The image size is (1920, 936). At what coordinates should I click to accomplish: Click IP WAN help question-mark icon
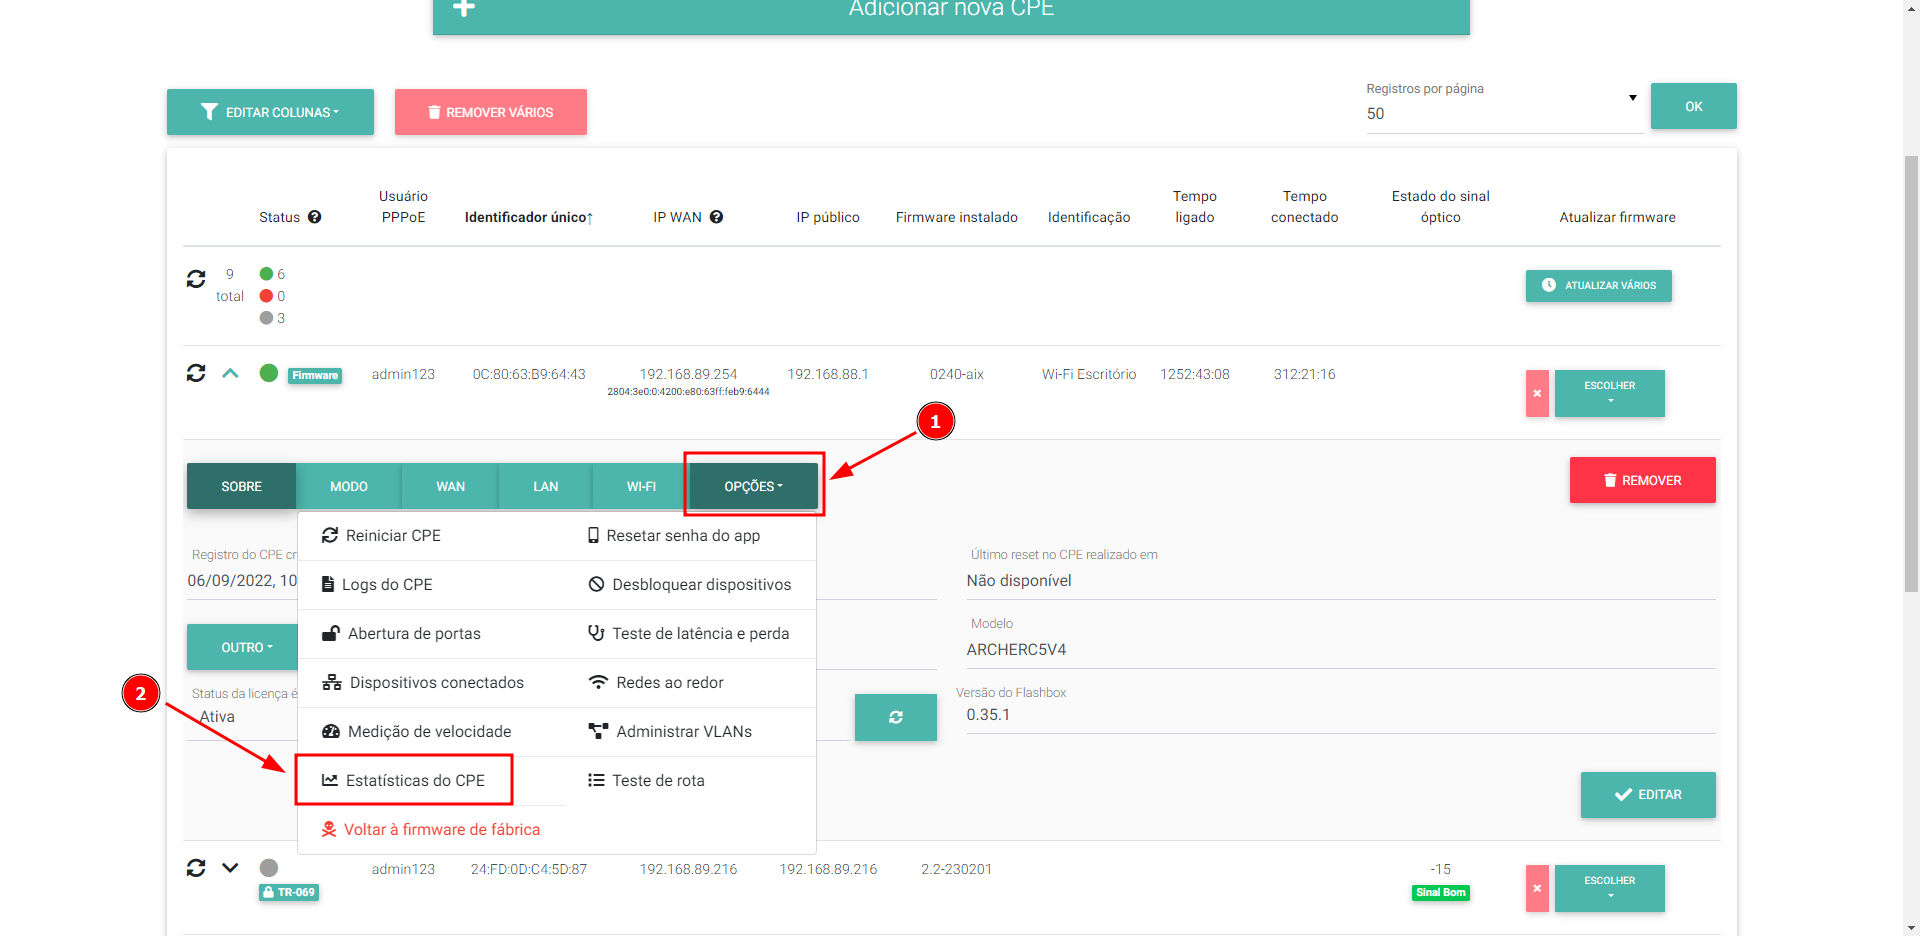(x=716, y=217)
